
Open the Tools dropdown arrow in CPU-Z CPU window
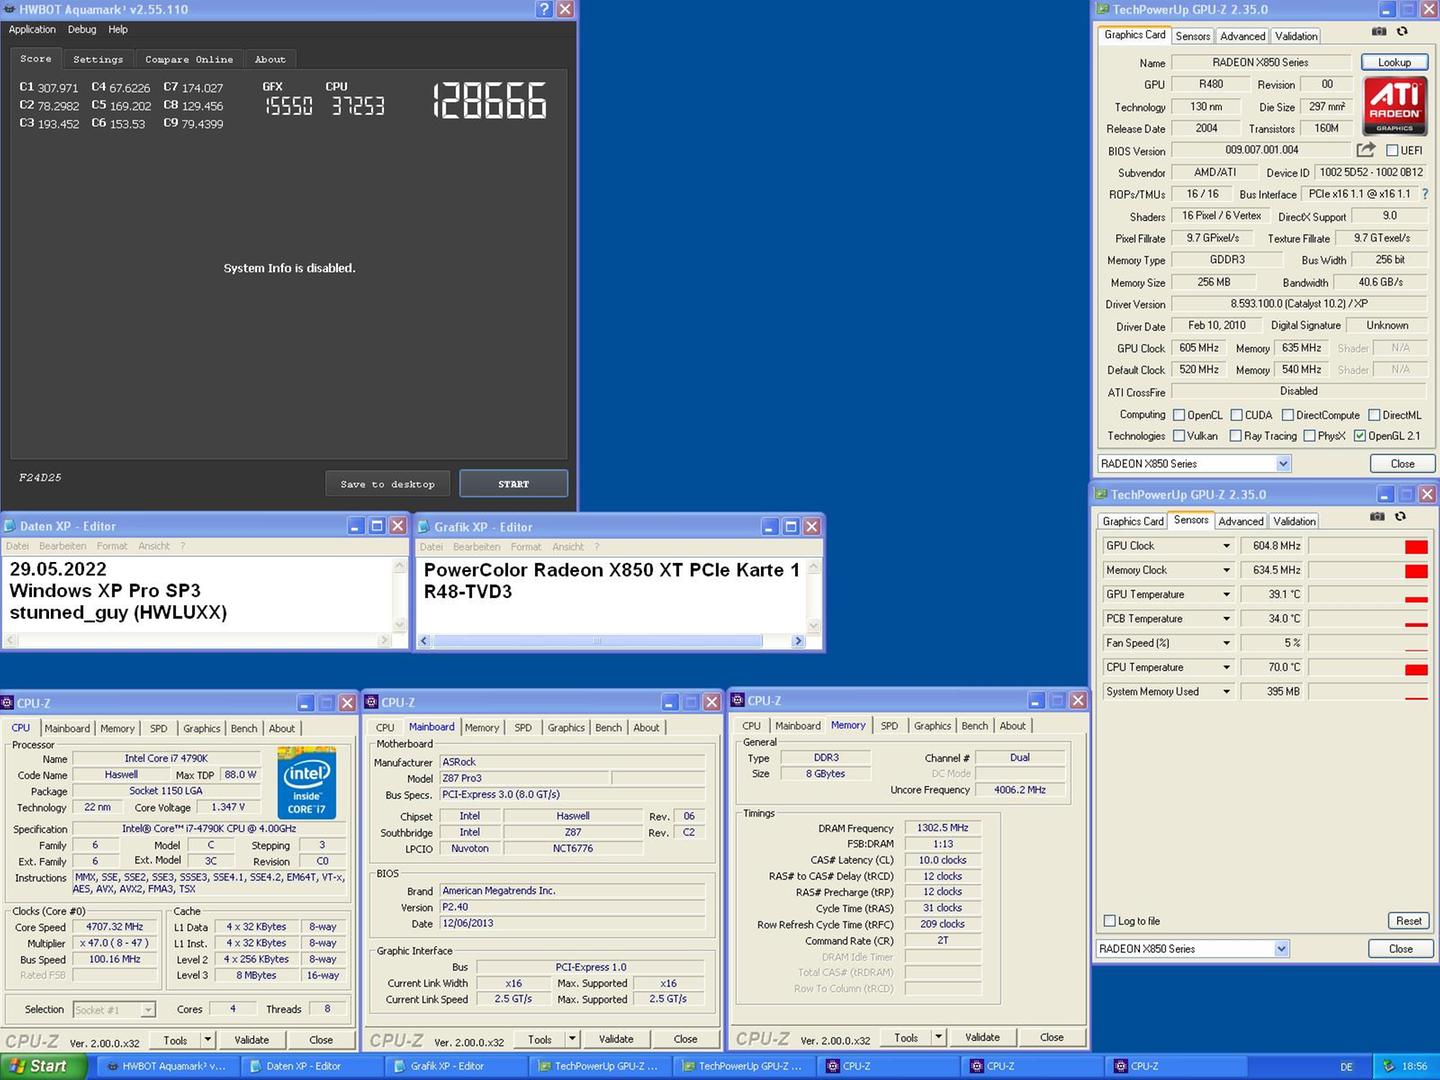click(x=207, y=1040)
